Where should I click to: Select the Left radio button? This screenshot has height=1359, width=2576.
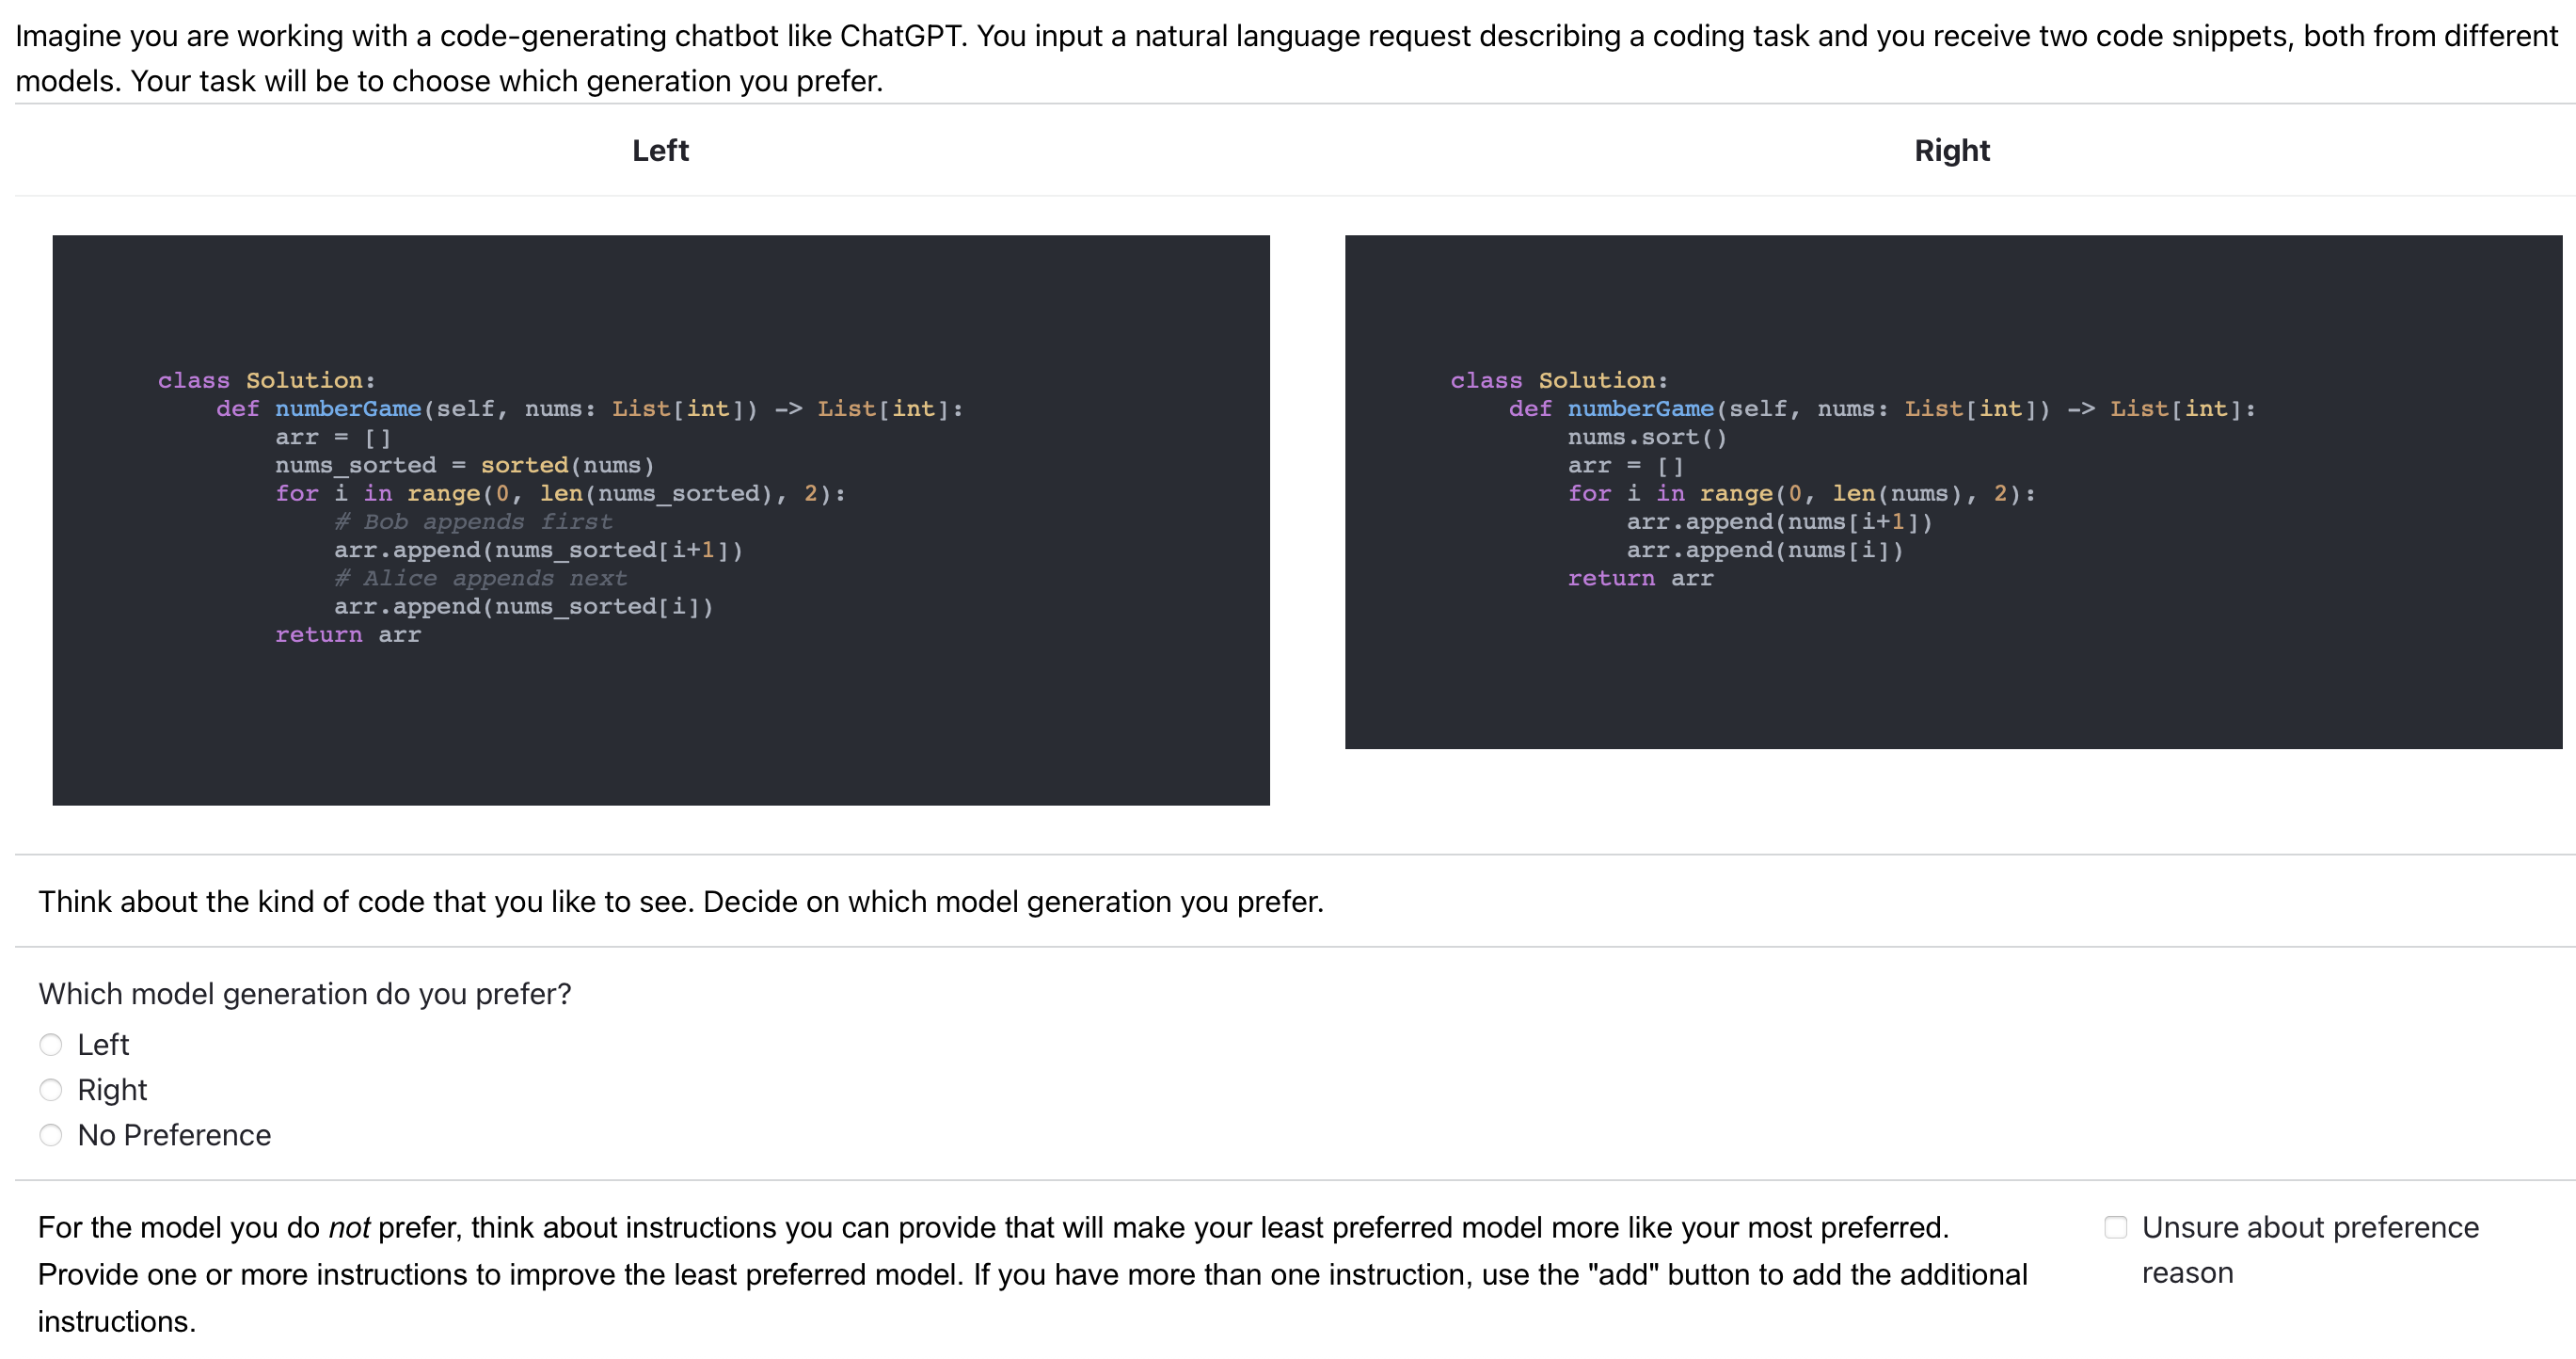pyautogui.click(x=51, y=1045)
